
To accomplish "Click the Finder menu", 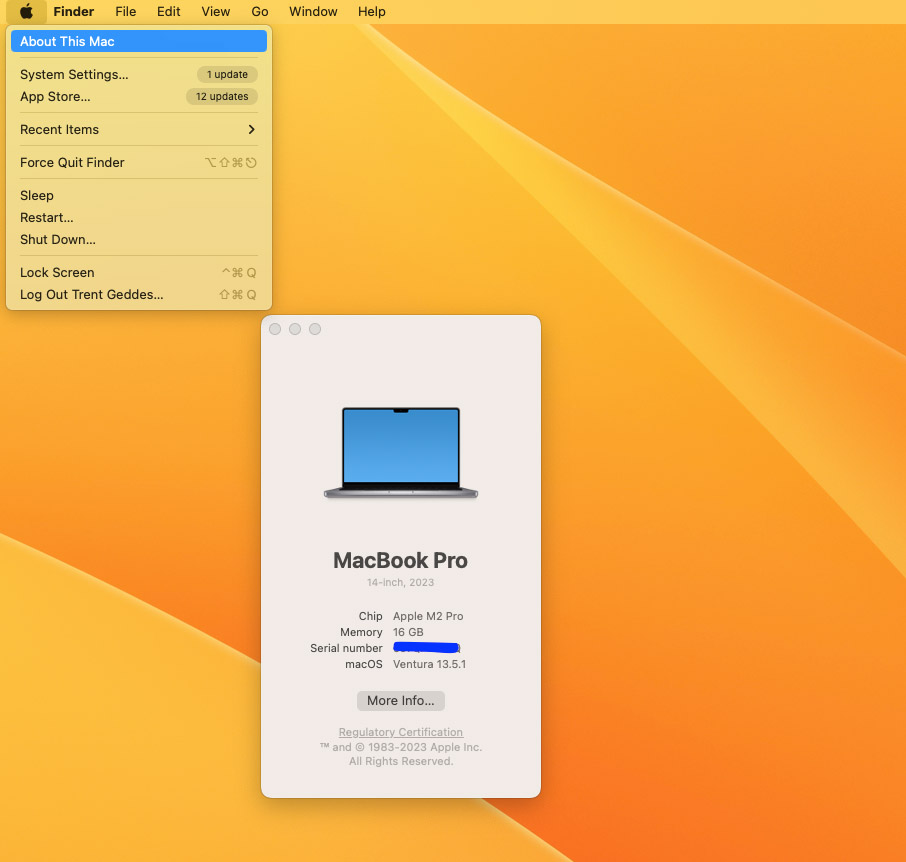I will pos(73,12).
